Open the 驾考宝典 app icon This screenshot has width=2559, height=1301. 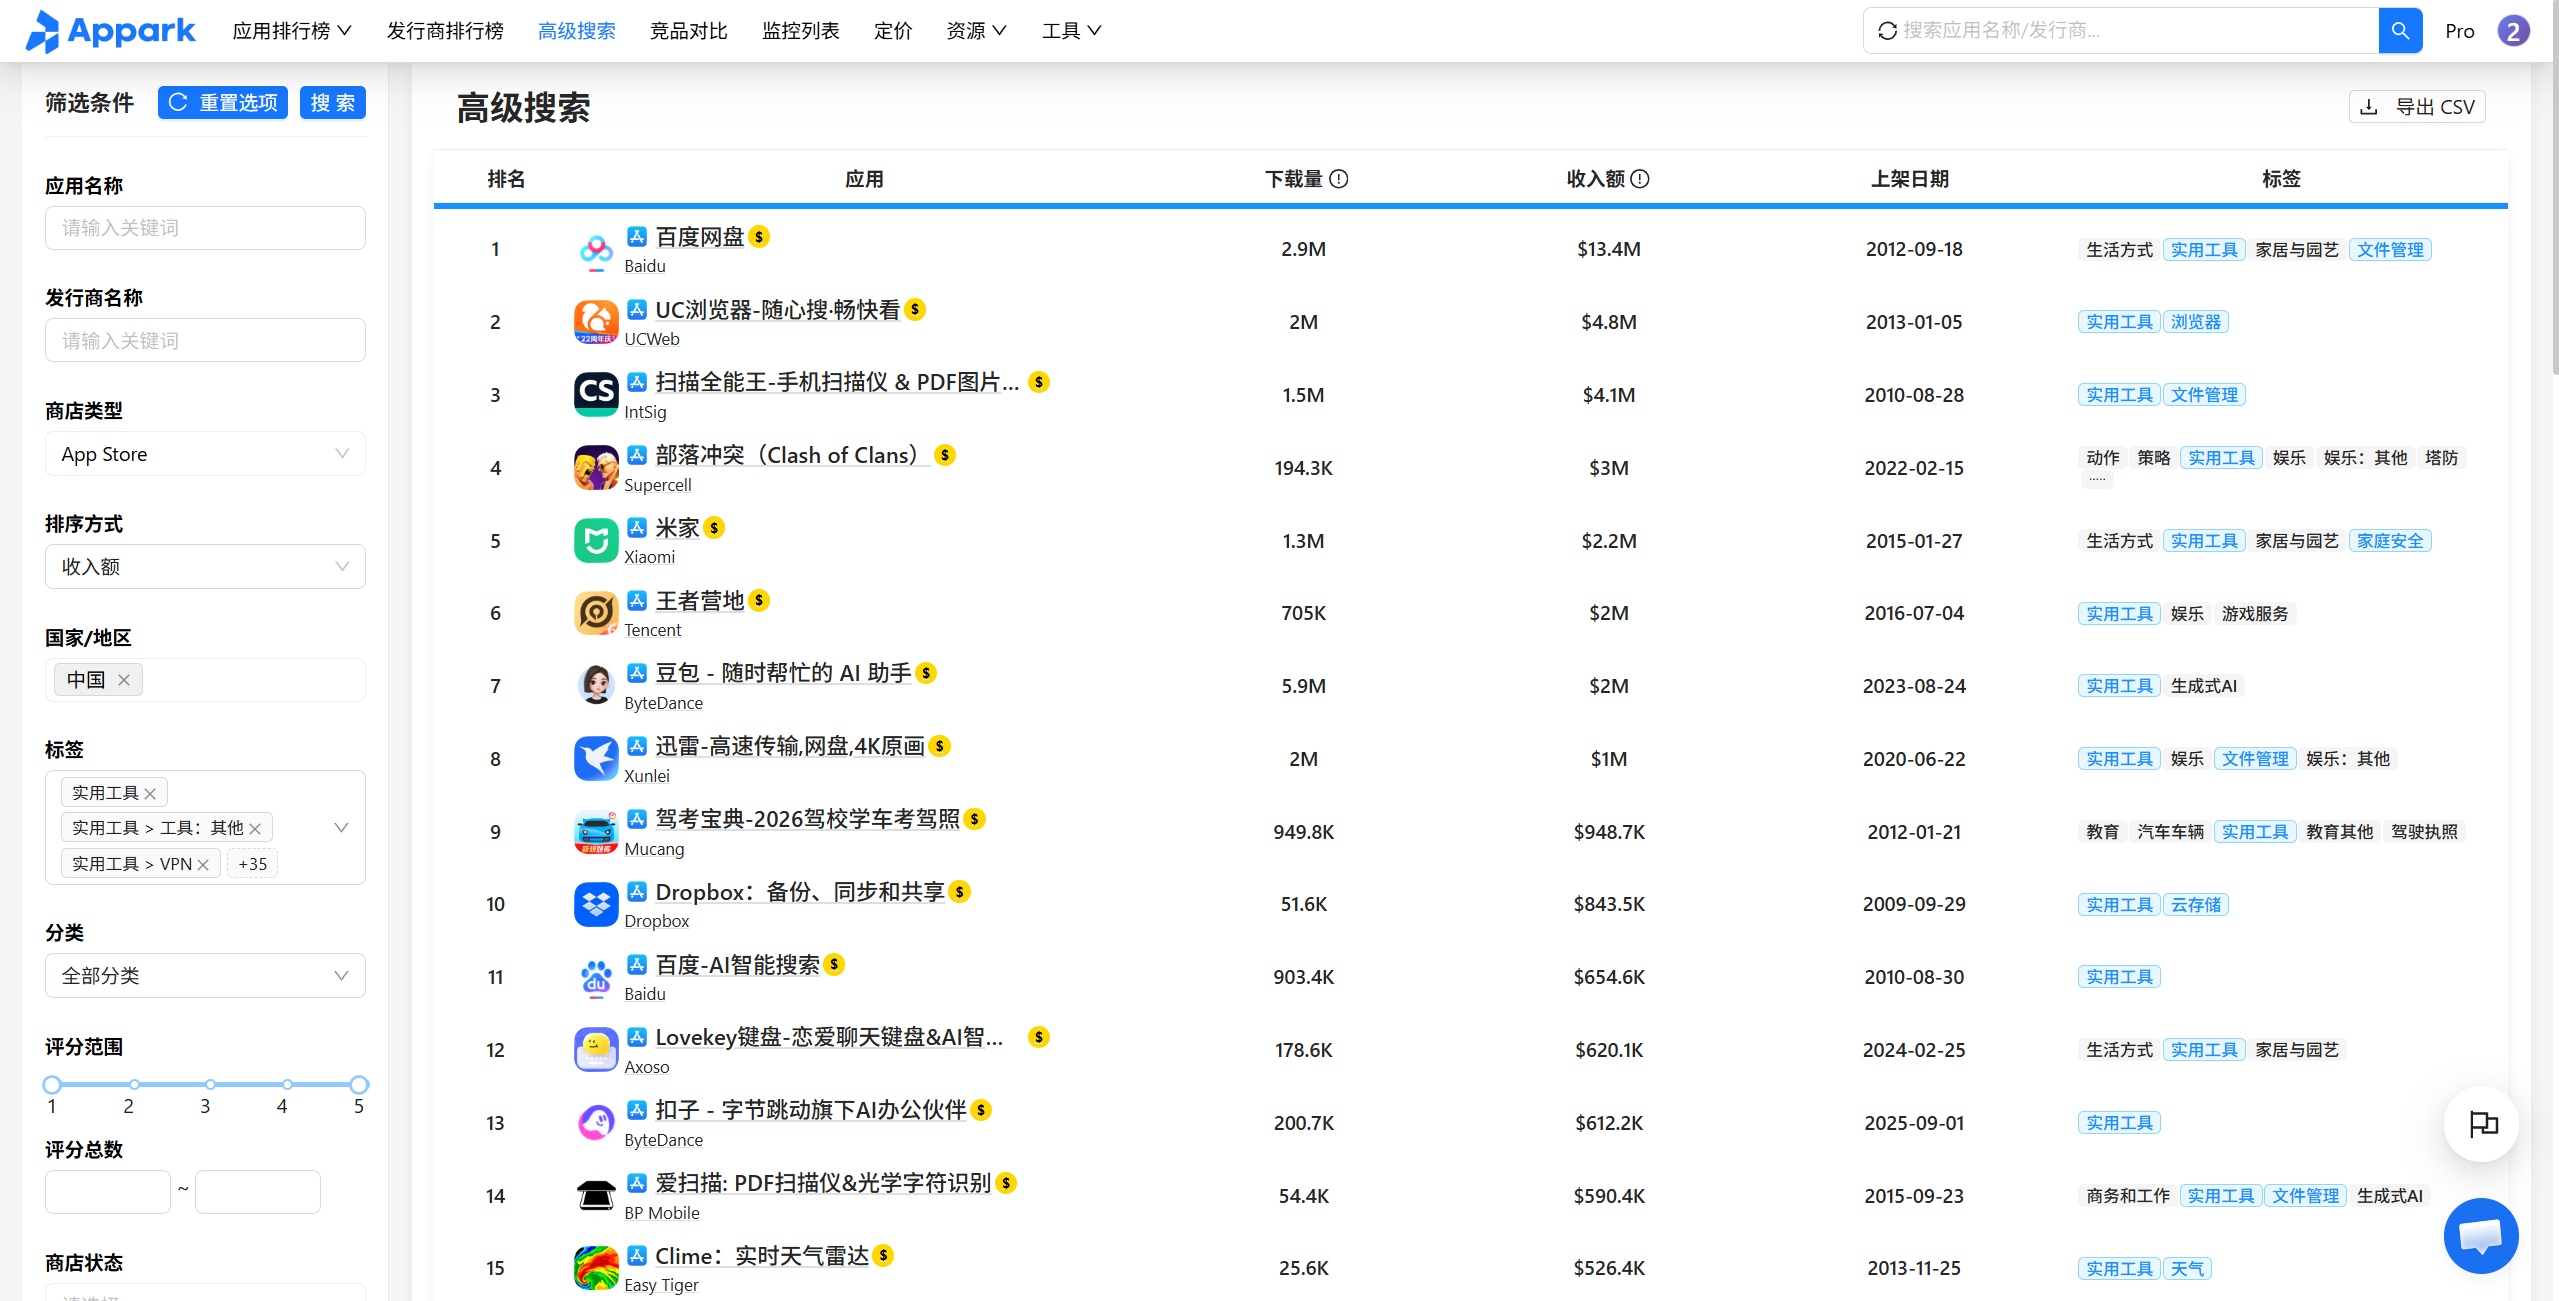coord(596,832)
